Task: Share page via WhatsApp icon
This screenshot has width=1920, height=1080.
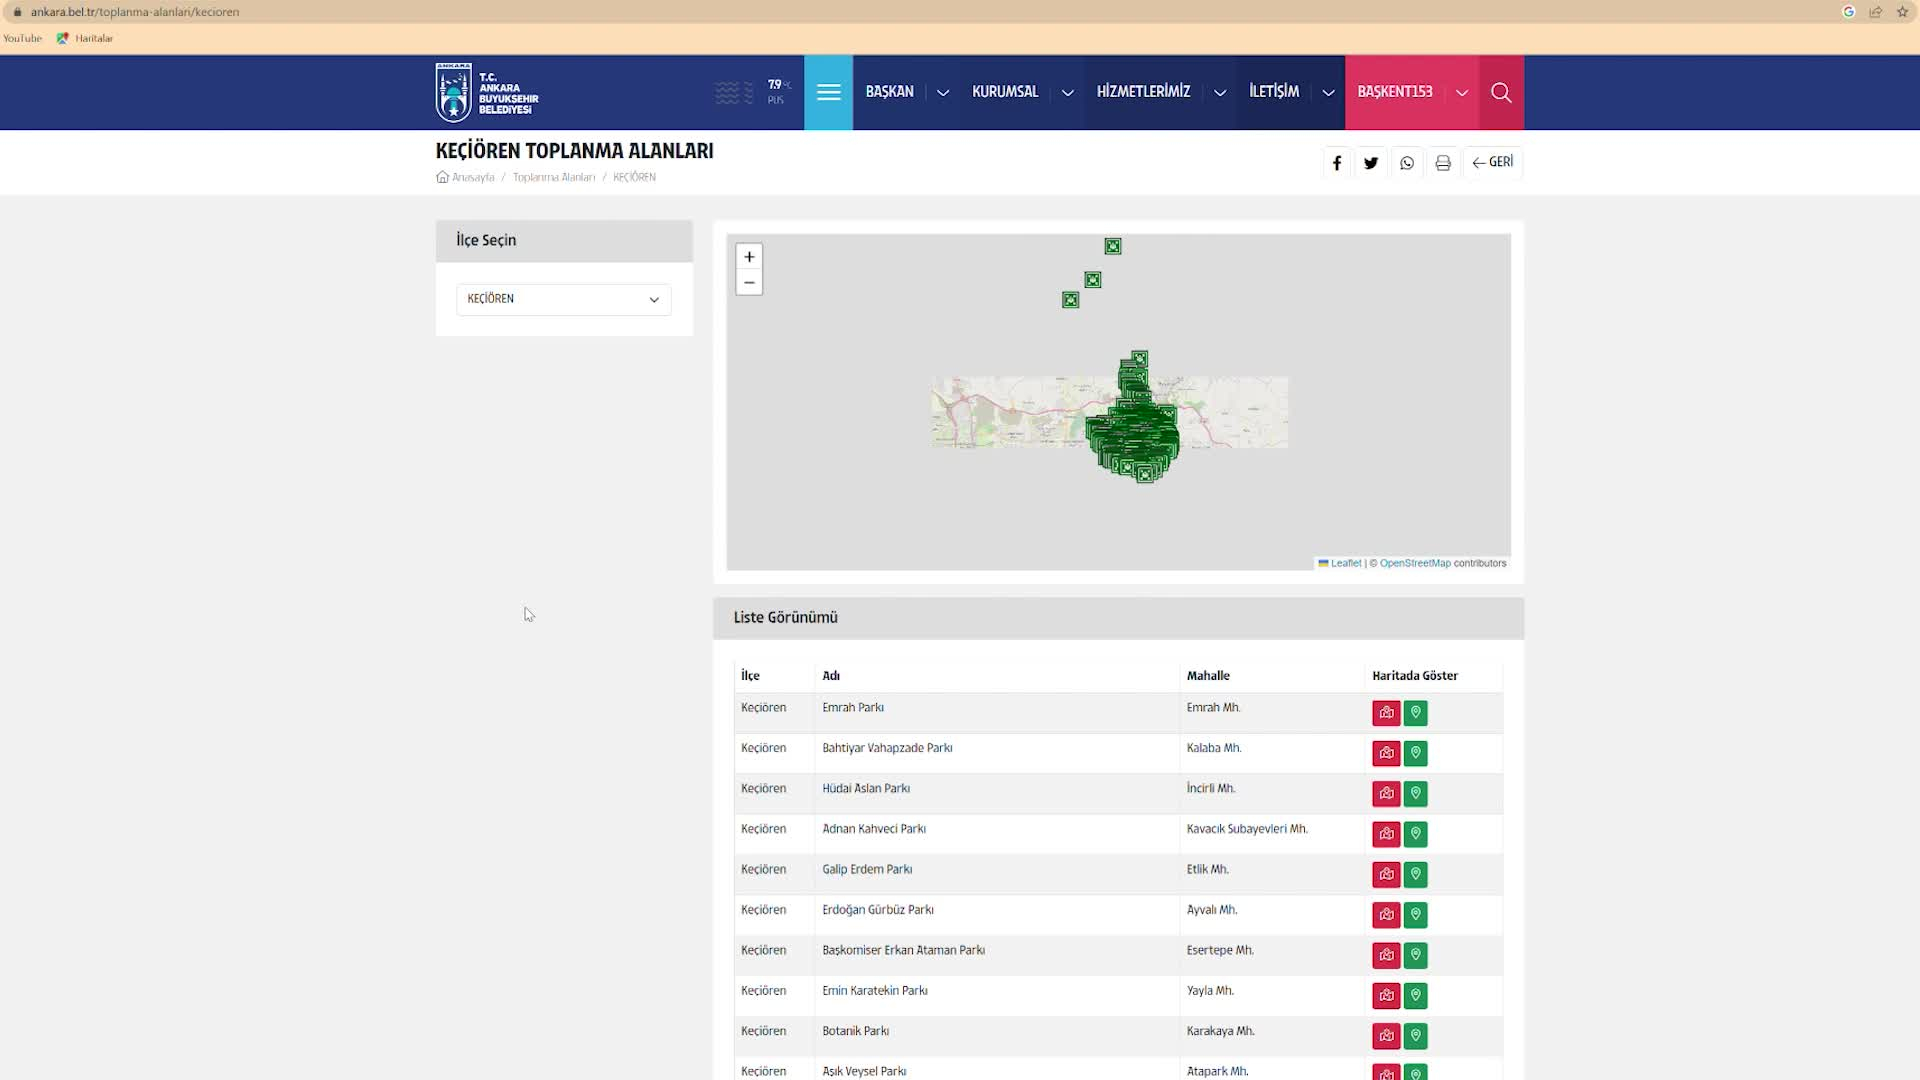Action: point(1407,163)
